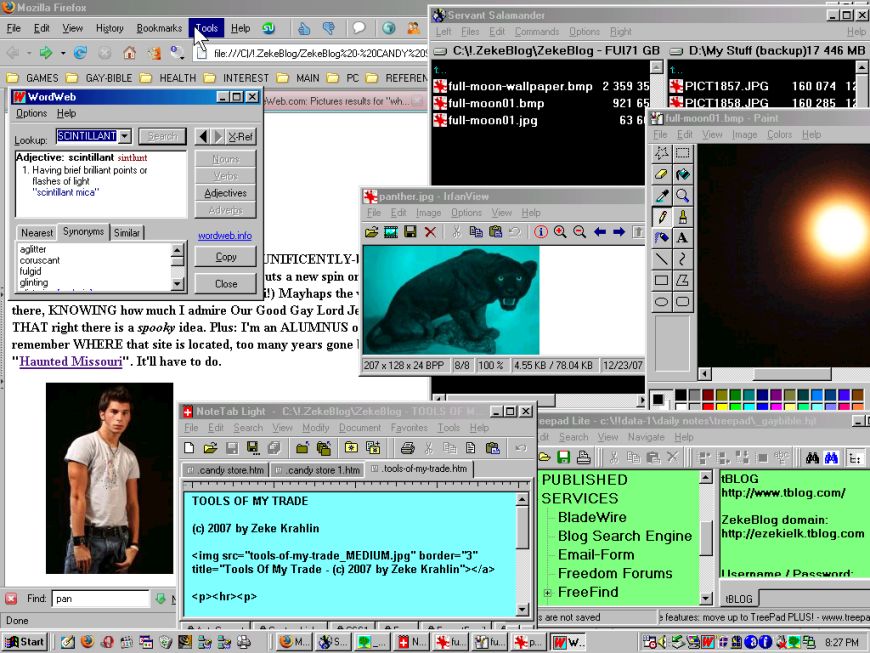Click the floppy Save icon in IrfanView
870x653 pixels.
(x=411, y=232)
